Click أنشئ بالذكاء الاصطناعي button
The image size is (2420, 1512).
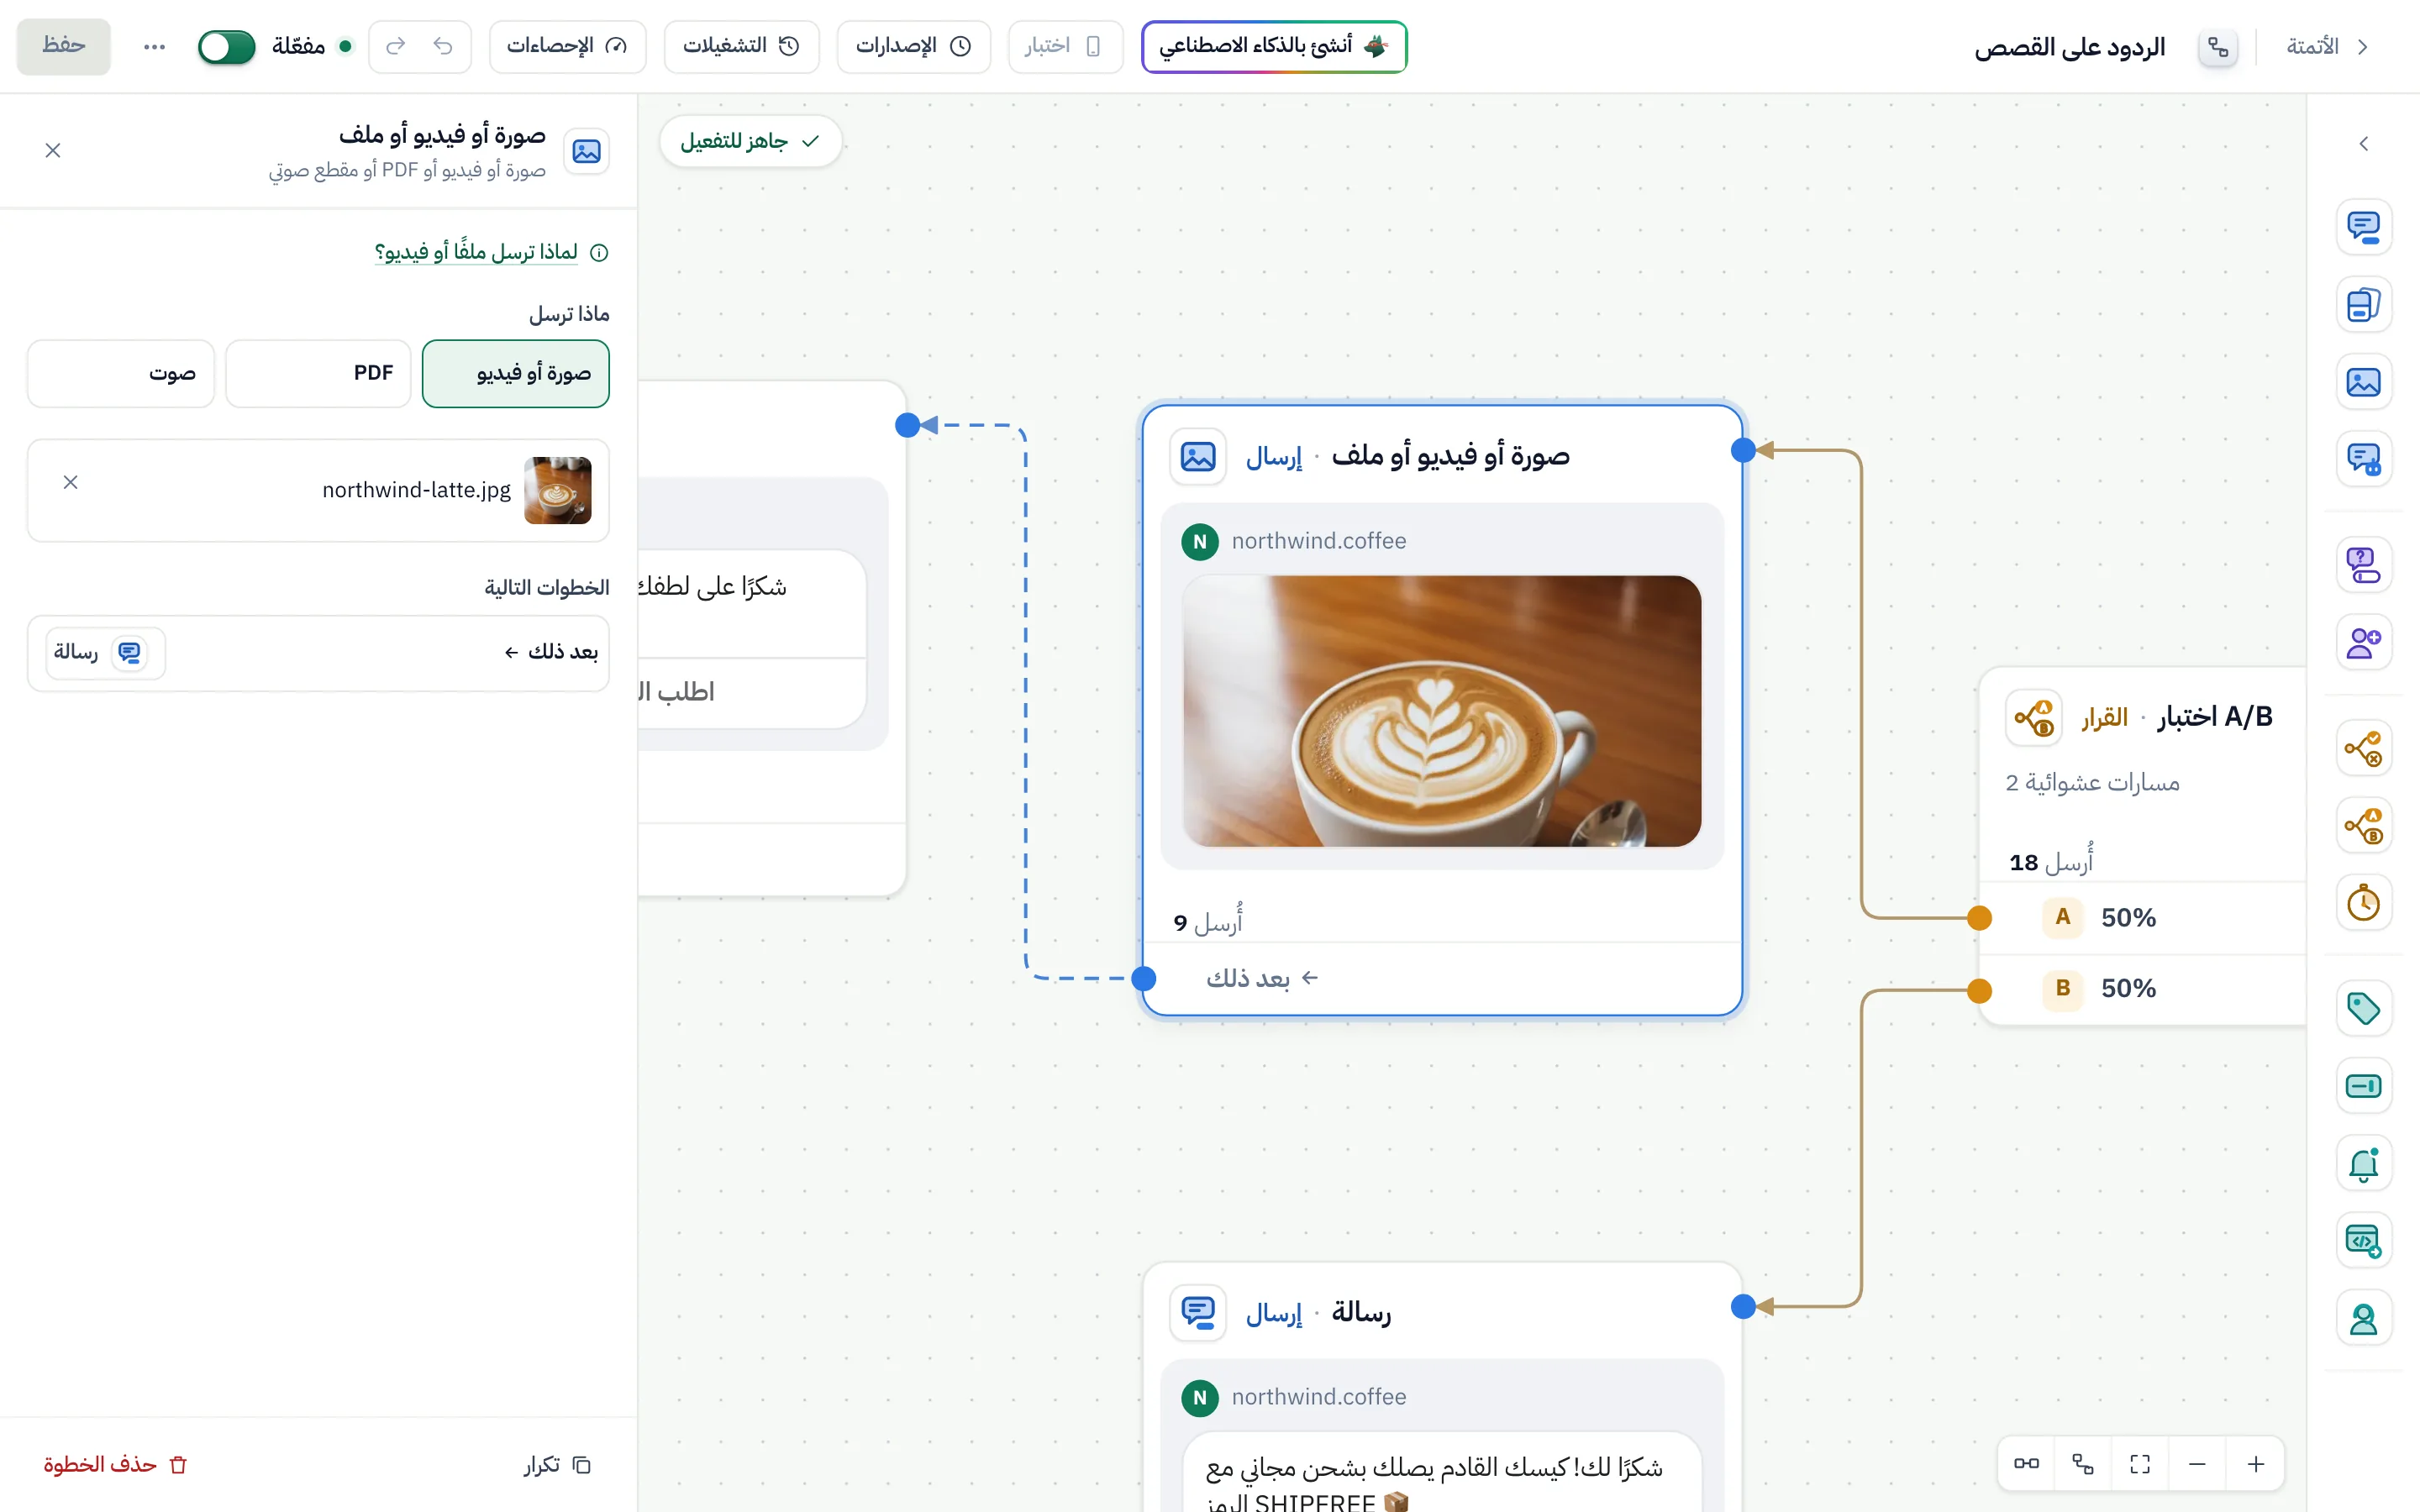pos(1274,46)
